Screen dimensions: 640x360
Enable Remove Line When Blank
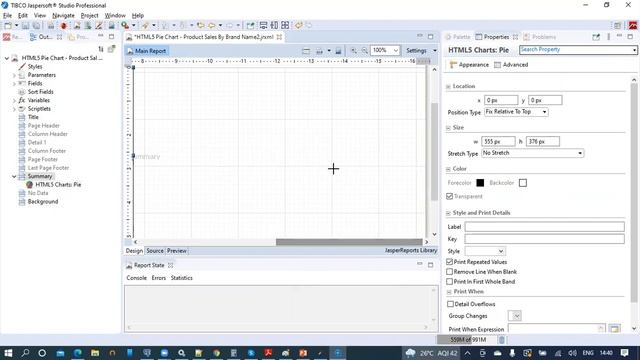click(x=450, y=271)
